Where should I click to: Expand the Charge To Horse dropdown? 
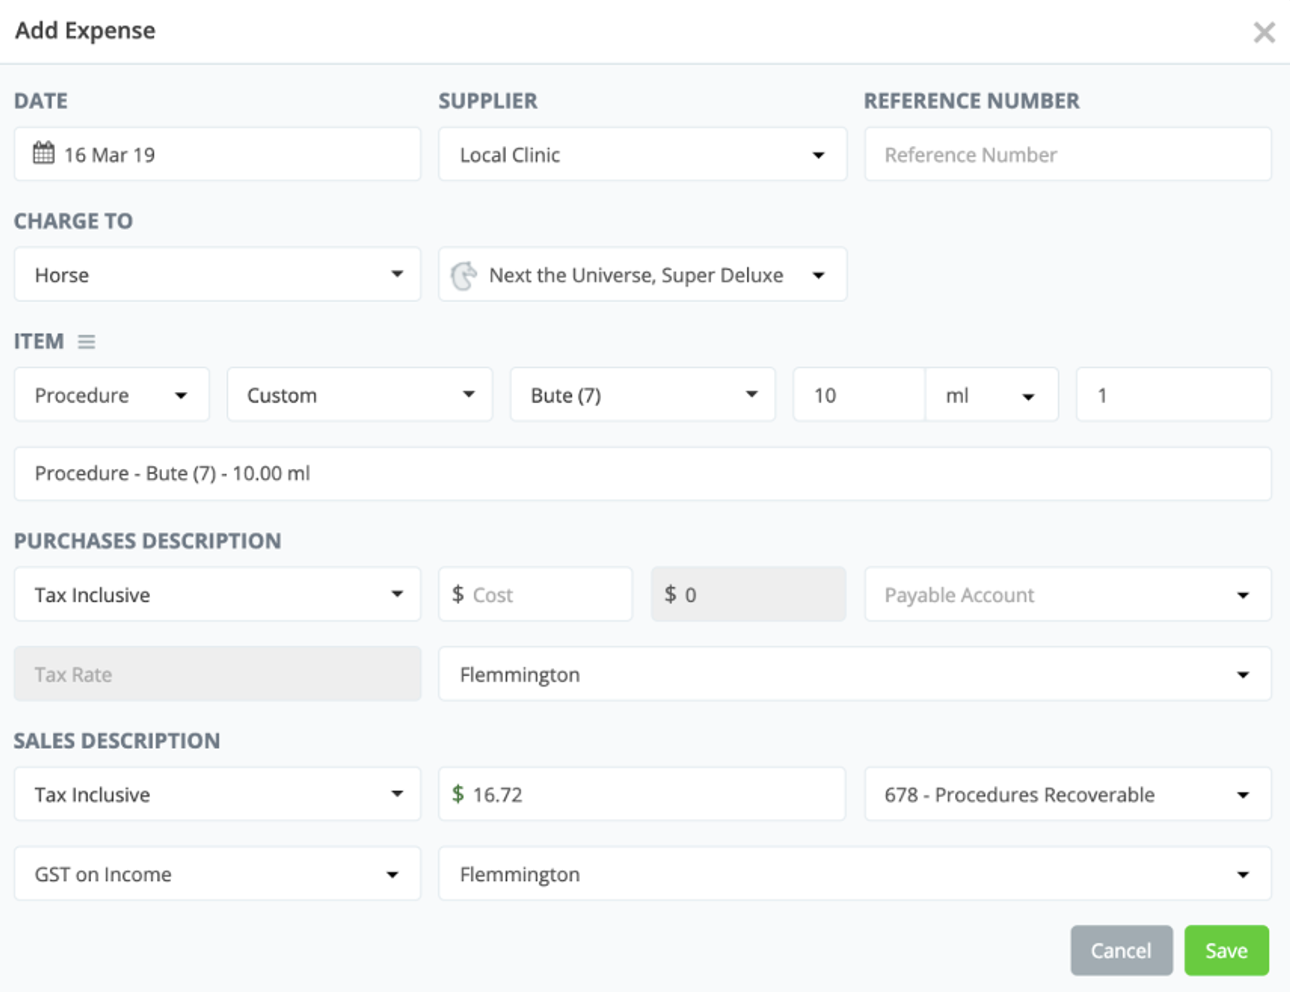coord(217,275)
